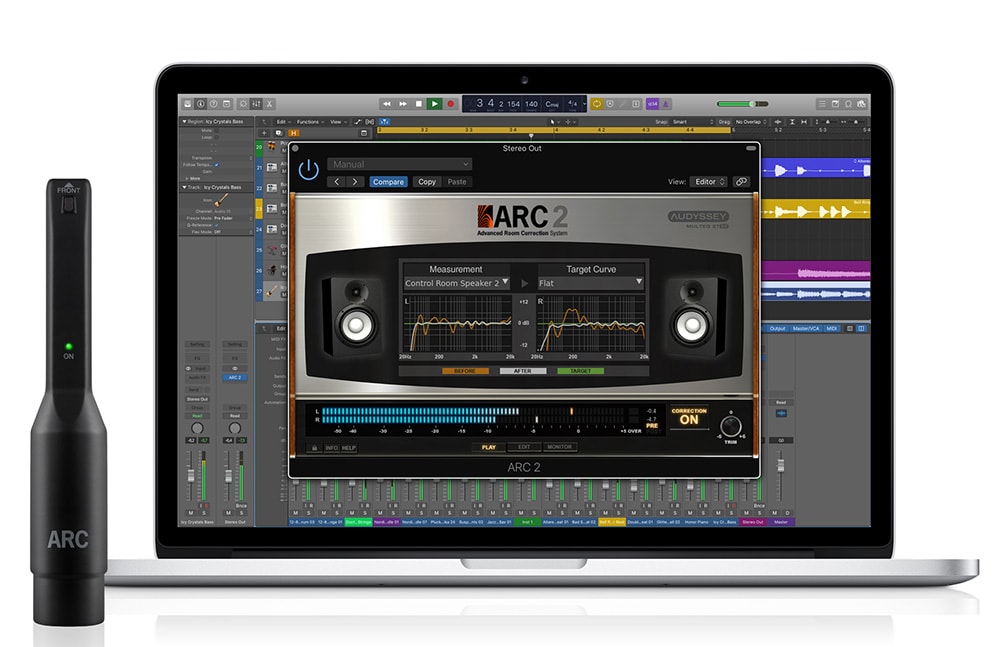Screen dimensions: 1000x647
Task: Open the ARC 2 INFO panel
Action: point(332,448)
